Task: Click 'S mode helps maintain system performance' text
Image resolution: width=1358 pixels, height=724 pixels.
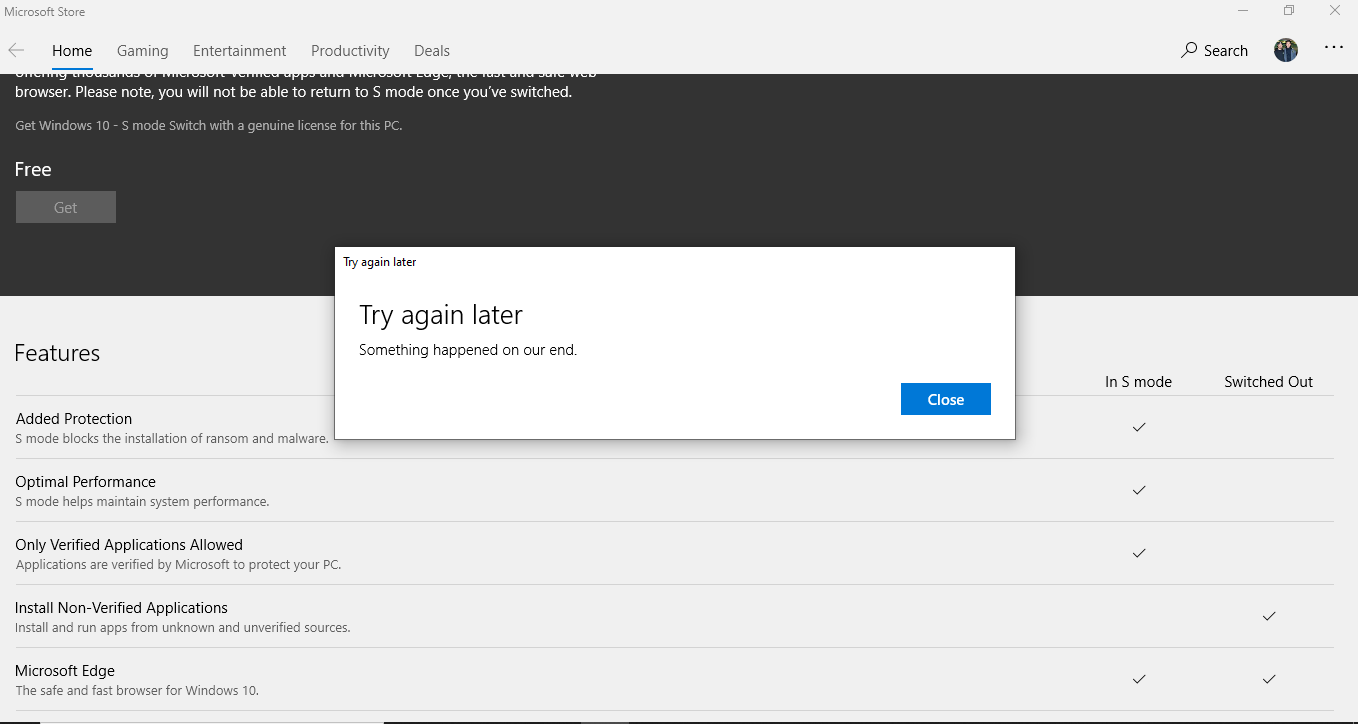Action: click(142, 502)
